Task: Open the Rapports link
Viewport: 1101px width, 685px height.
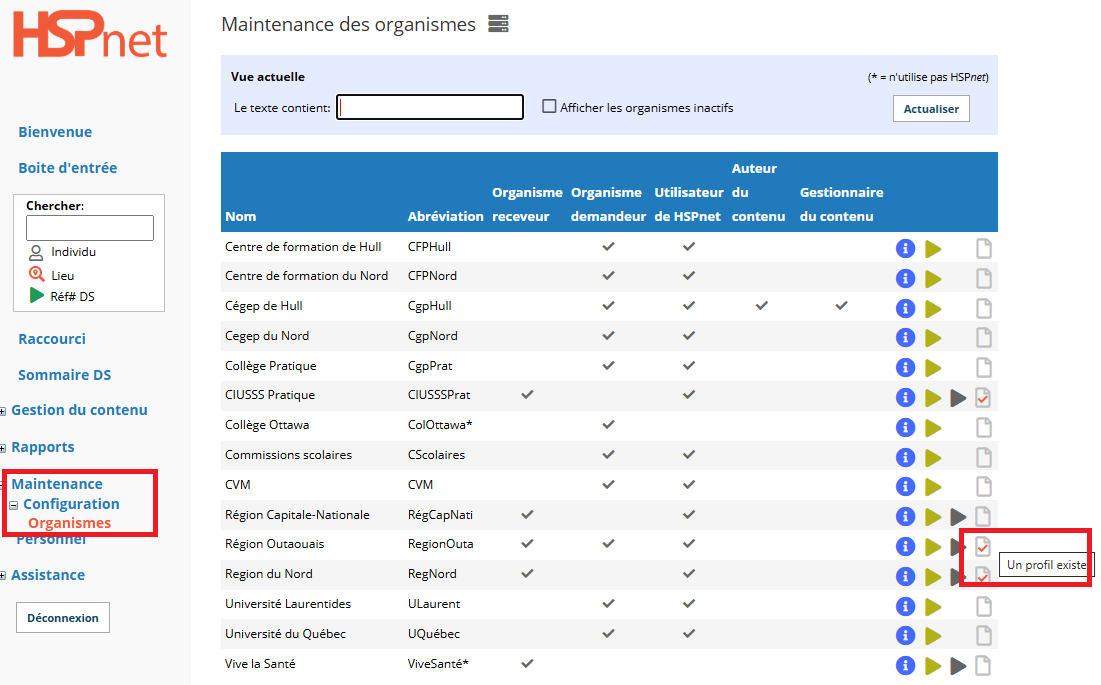Action: [x=43, y=447]
